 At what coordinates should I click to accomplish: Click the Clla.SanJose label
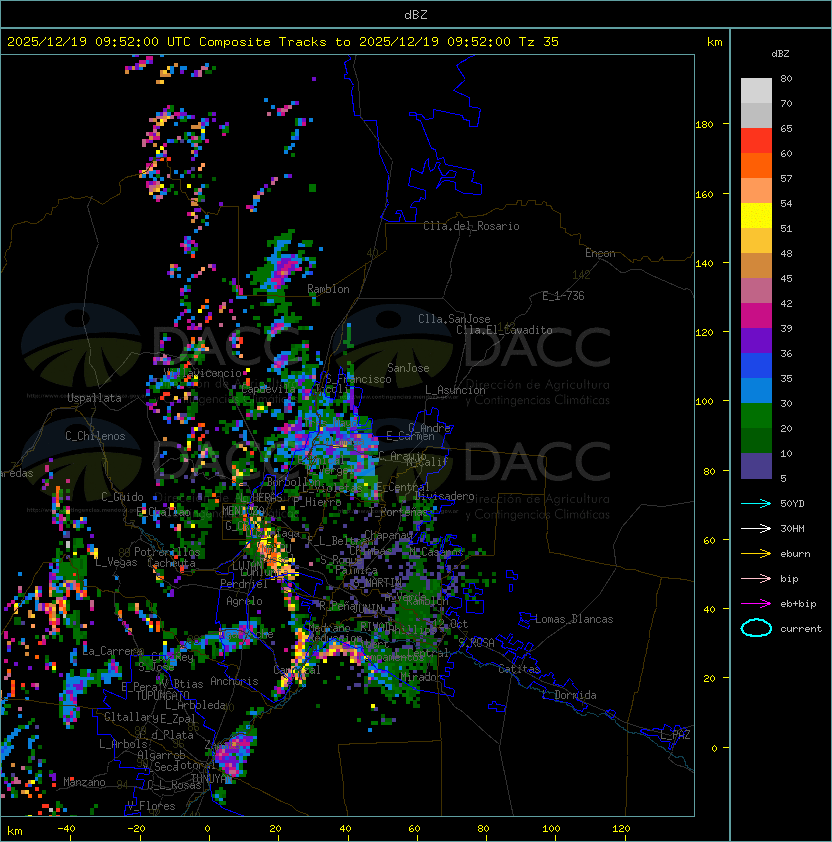click(454, 319)
